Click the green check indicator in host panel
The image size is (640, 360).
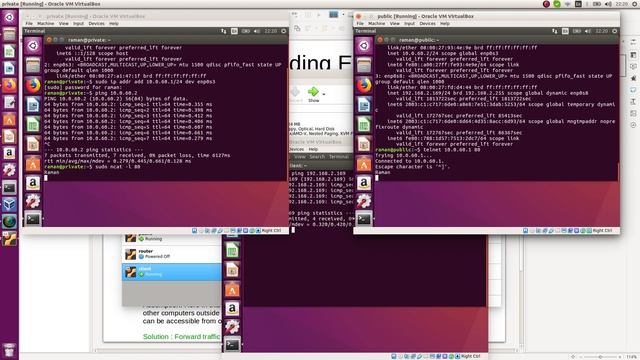point(557,4)
